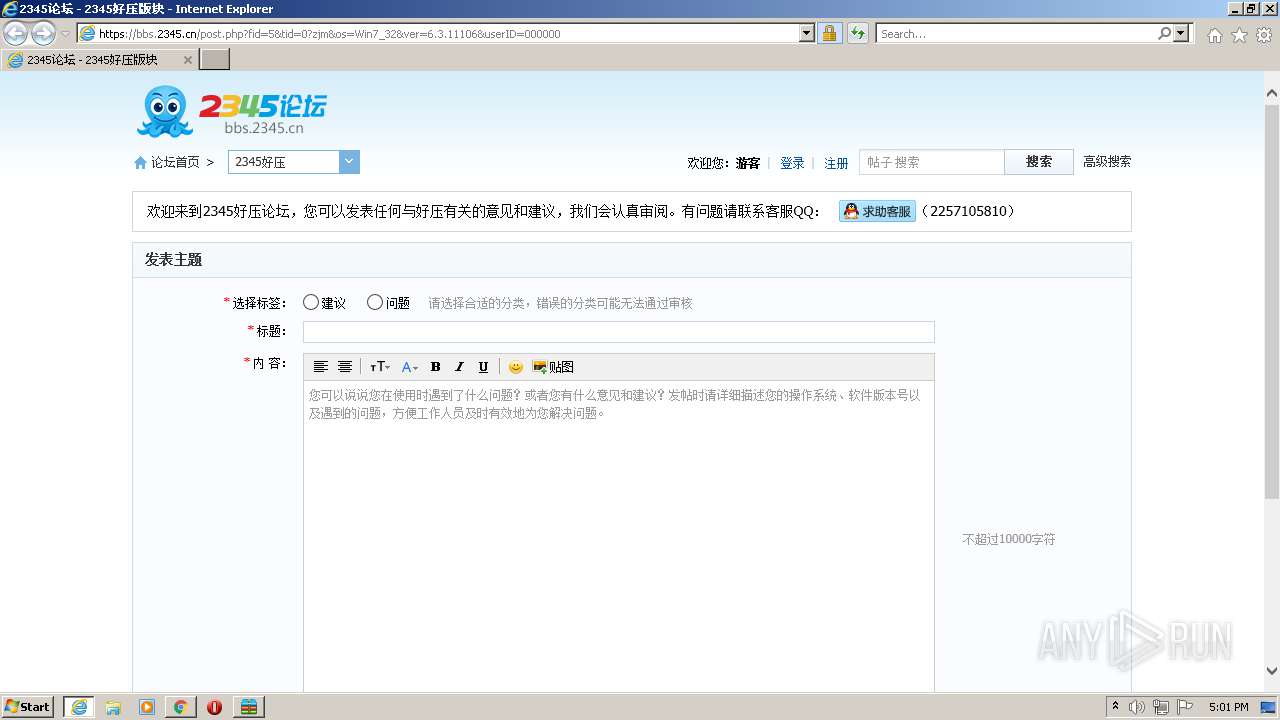Toggle bold formatting in editor
Screen dimensions: 1280x720
pyautogui.click(x=435, y=367)
